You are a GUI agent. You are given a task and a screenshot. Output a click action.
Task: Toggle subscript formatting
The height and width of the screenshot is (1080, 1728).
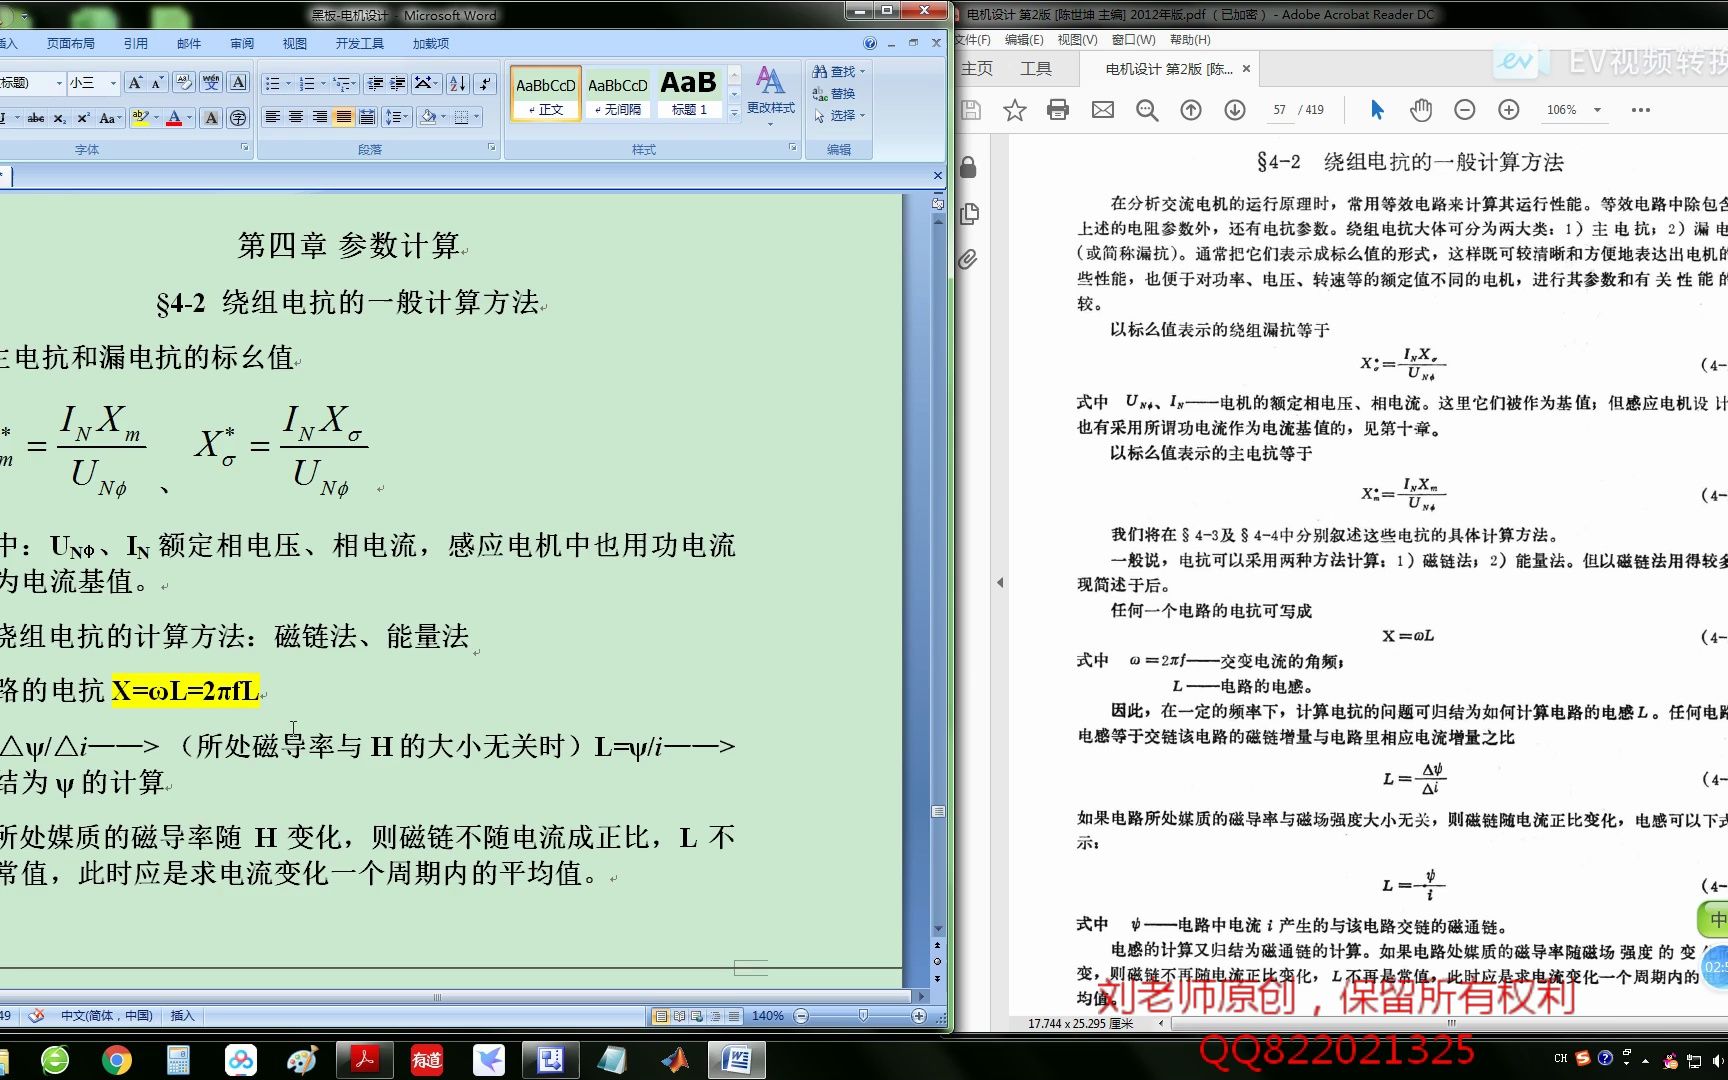pos(60,118)
